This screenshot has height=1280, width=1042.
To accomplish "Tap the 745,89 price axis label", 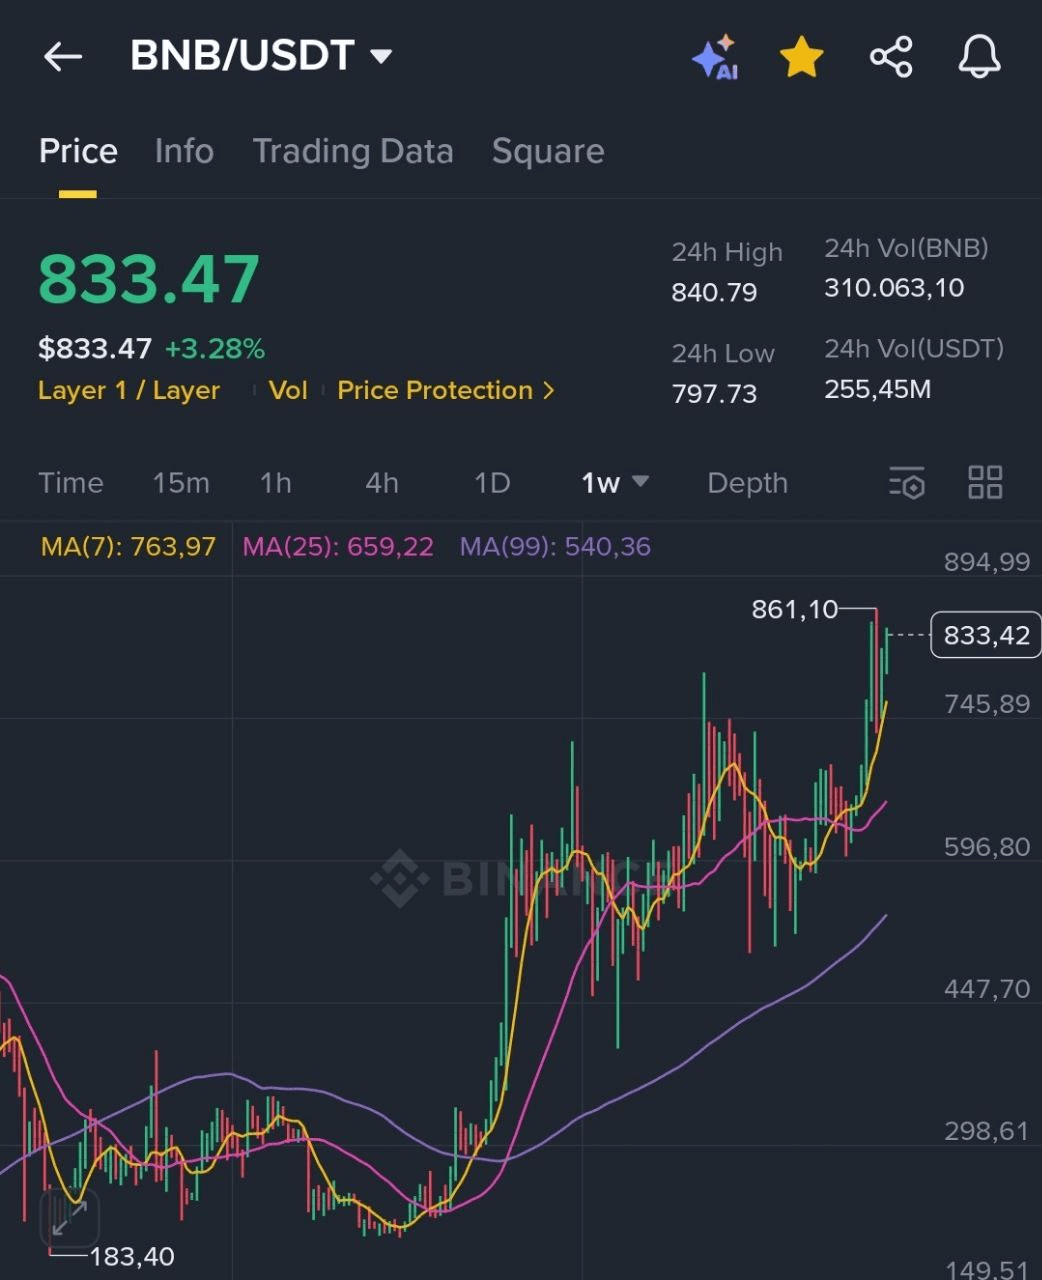I will (986, 704).
